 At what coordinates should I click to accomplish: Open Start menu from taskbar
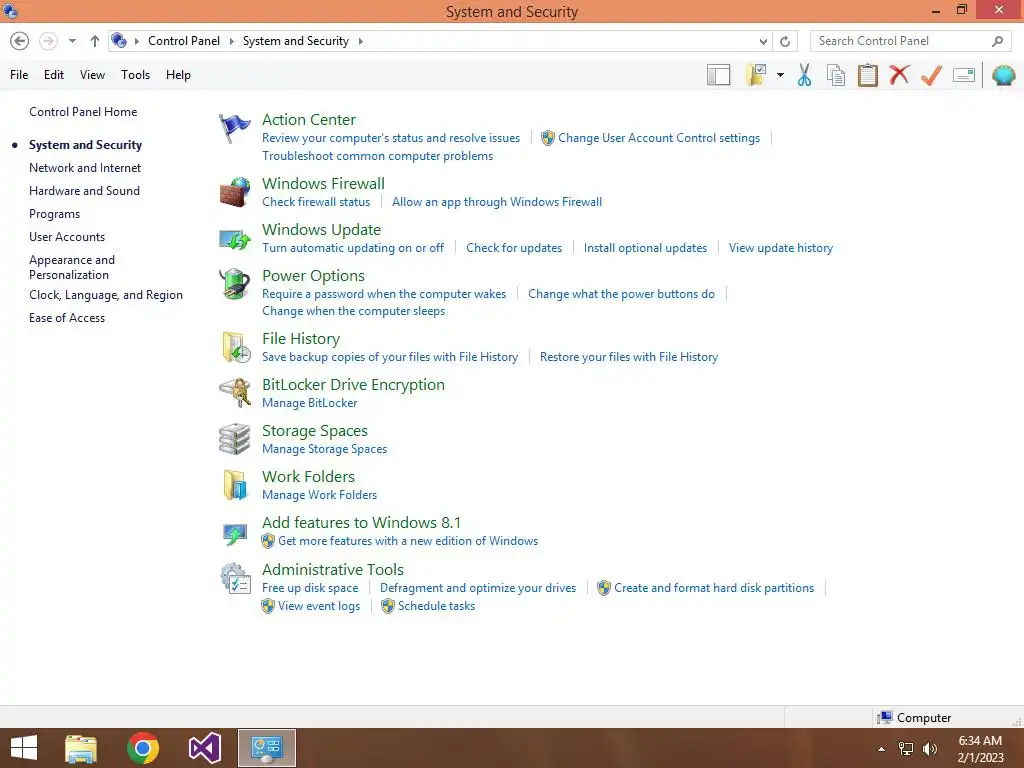(x=24, y=748)
